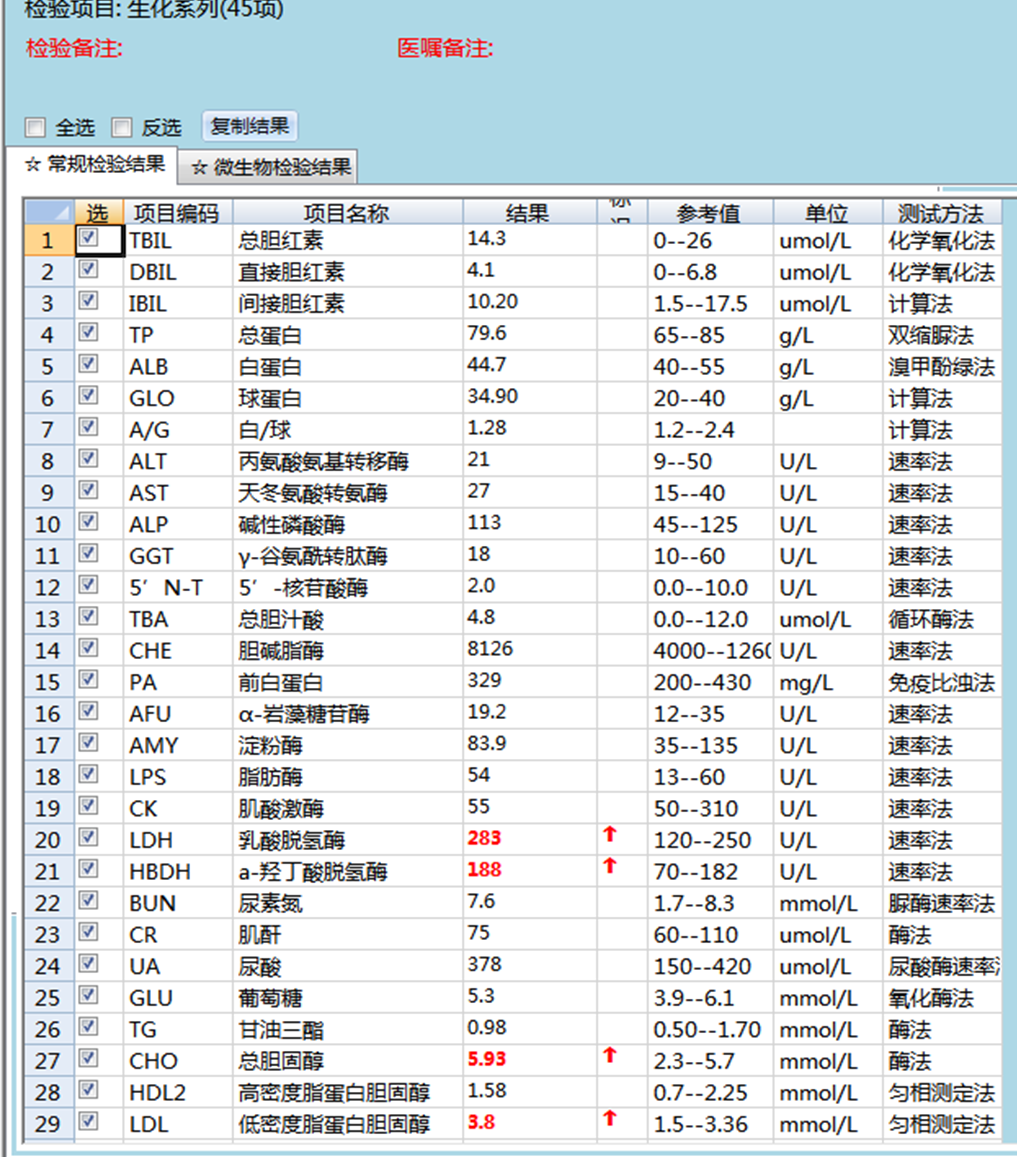Image resolution: width=1017 pixels, height=1157 pixels.
Task: Click the 碱性磷酸酶 name cell
Action: tap(348, 525)
